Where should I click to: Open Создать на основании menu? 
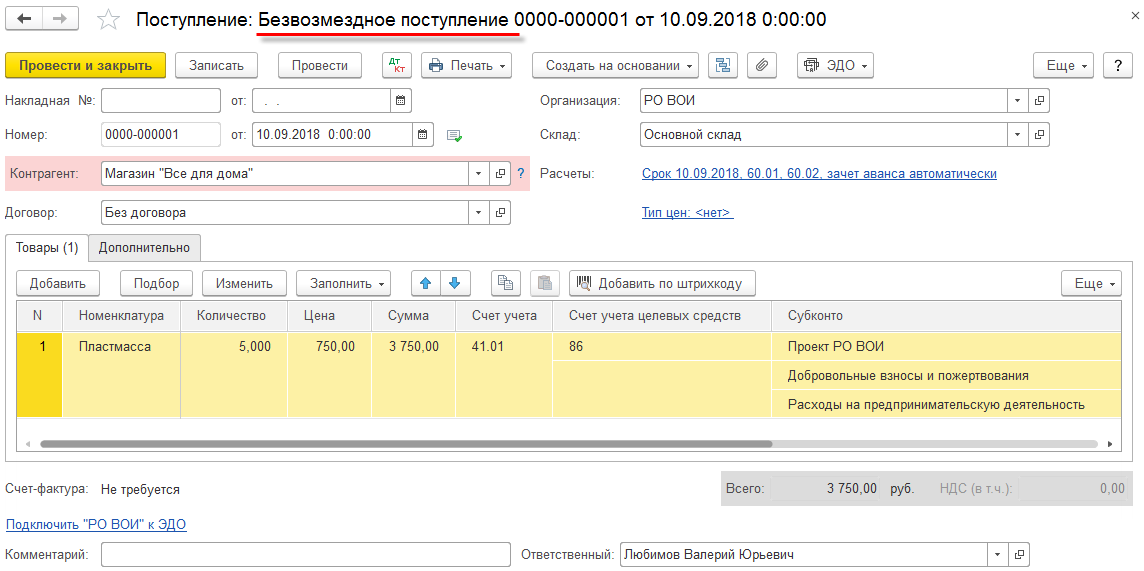tap(615, 65)
